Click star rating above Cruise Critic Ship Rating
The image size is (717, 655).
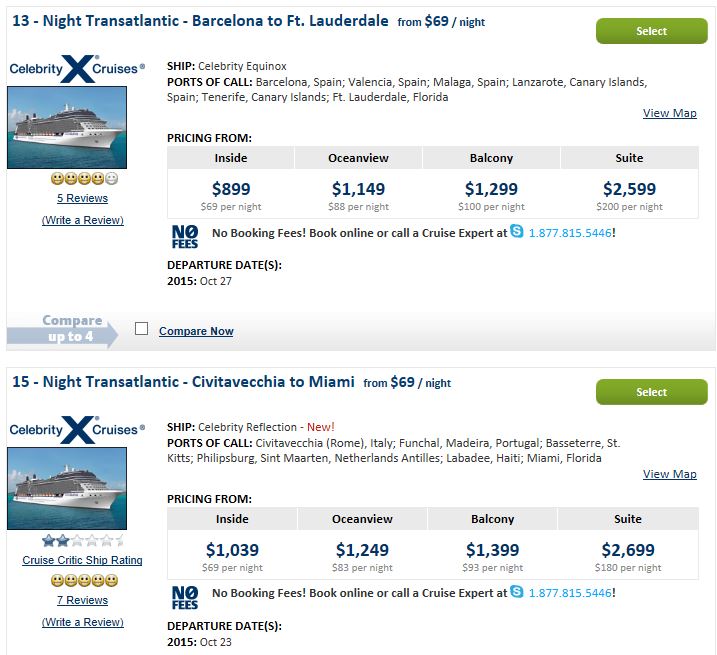click(x=83, y=541)
